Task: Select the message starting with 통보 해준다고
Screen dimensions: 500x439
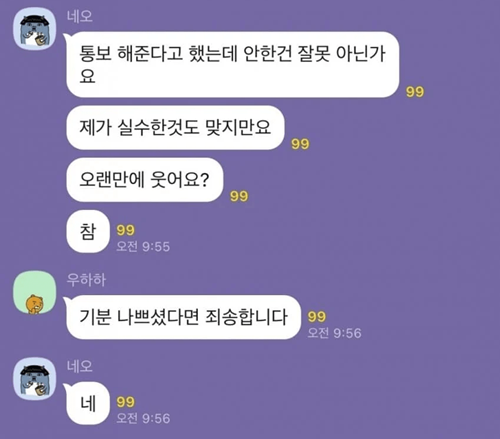Action: pos(232,65)
